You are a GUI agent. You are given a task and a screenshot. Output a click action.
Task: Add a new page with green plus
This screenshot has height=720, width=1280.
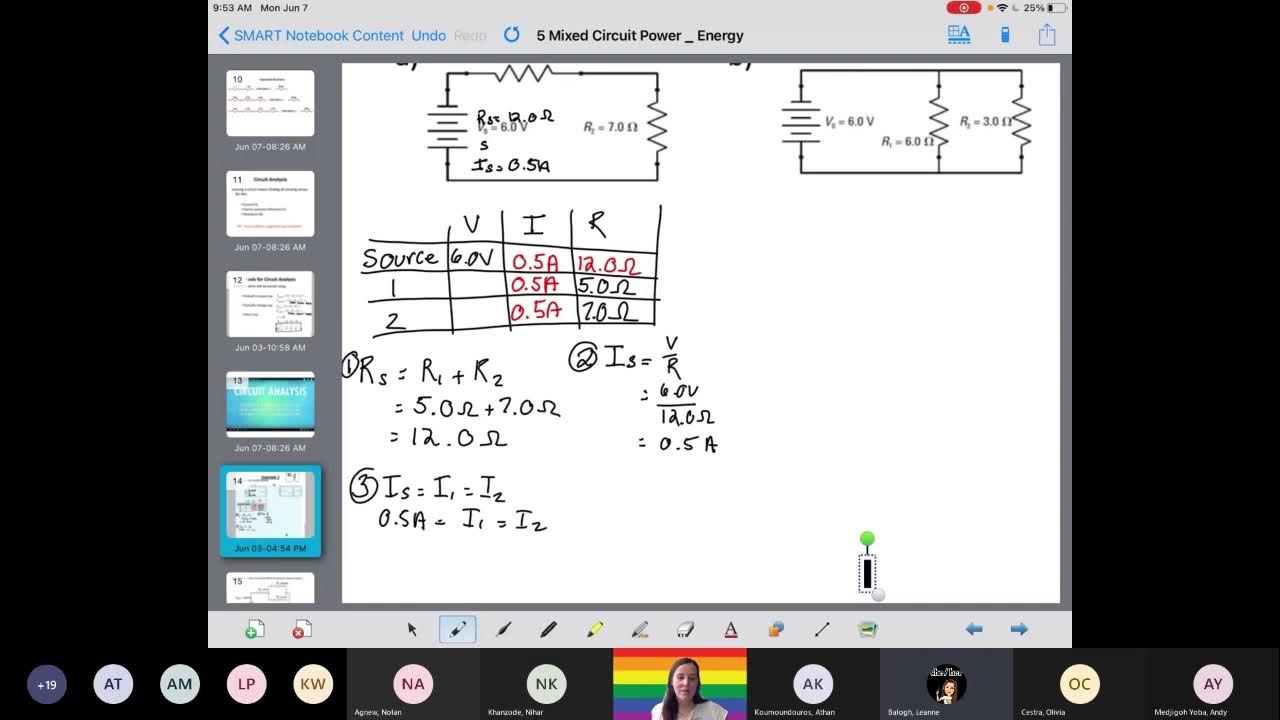click(x=255, y=629)
